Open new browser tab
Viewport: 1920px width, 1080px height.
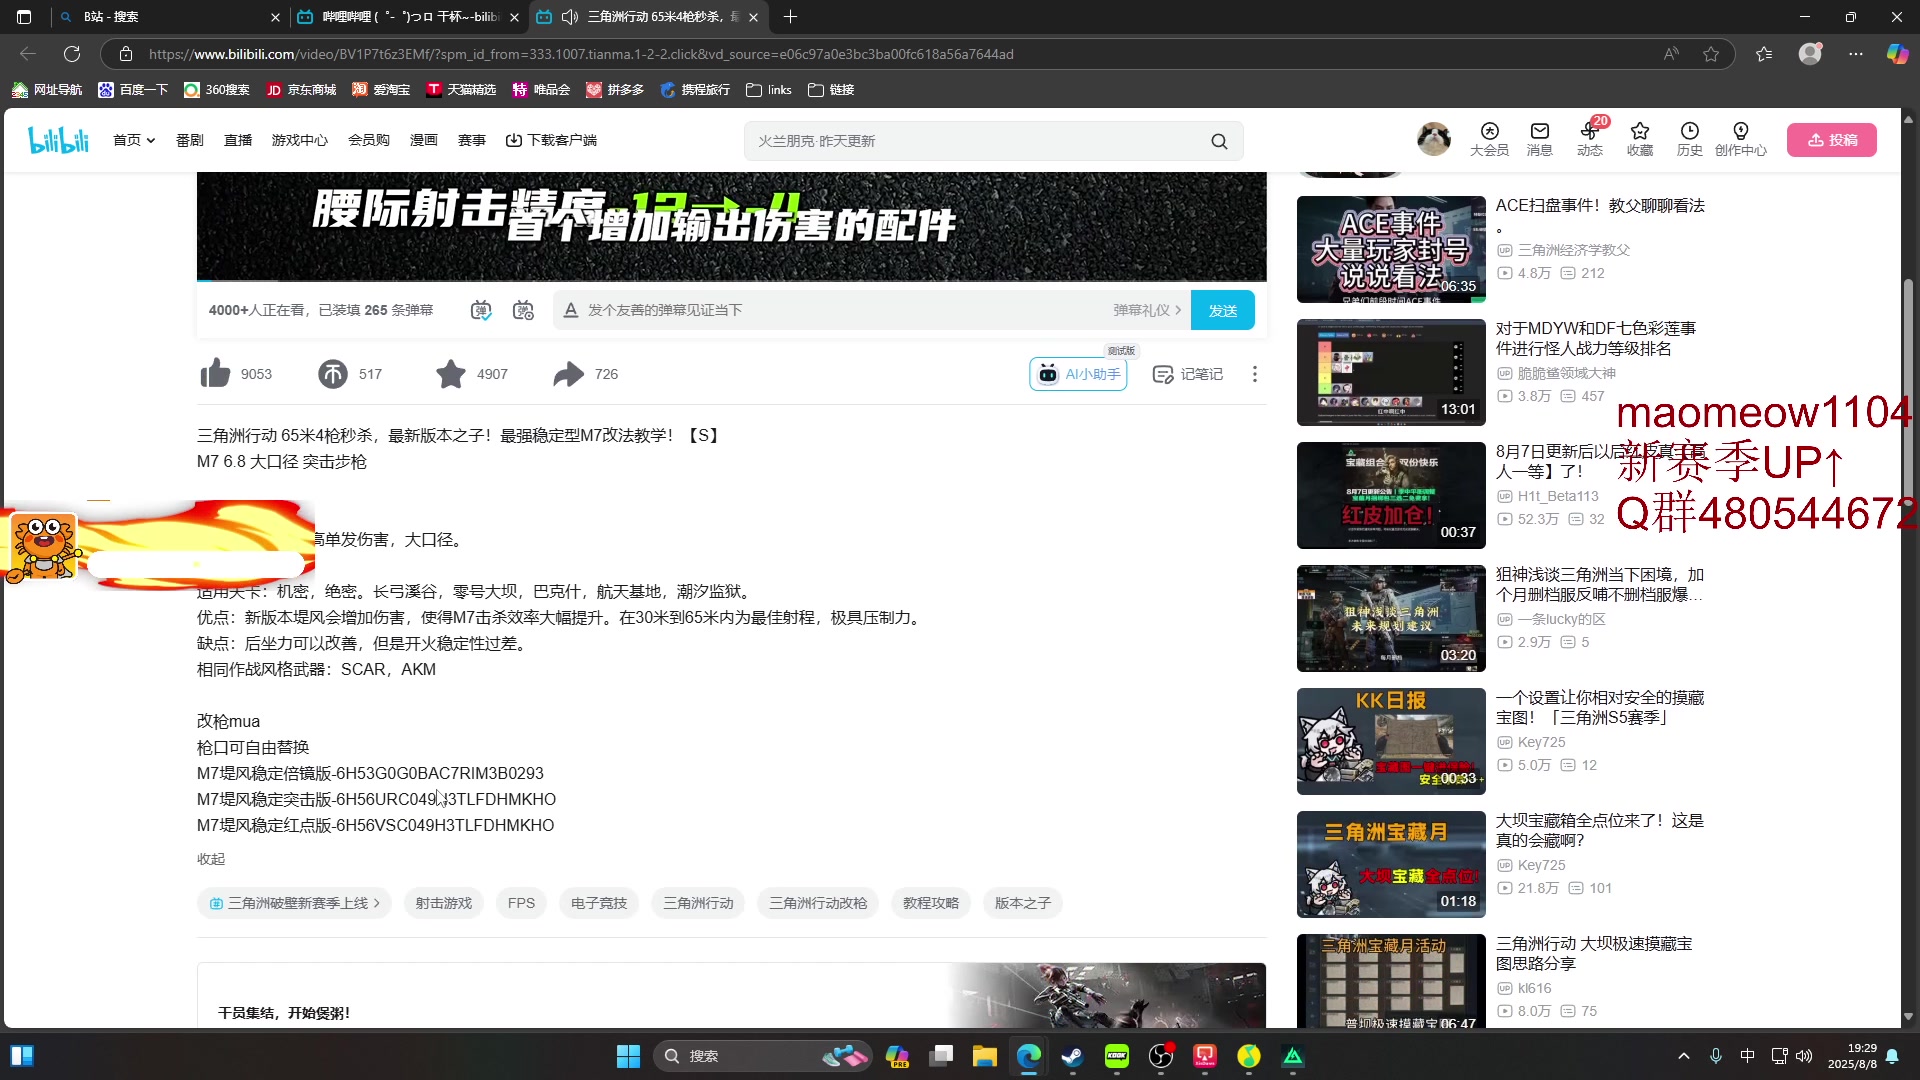point(790,17)
